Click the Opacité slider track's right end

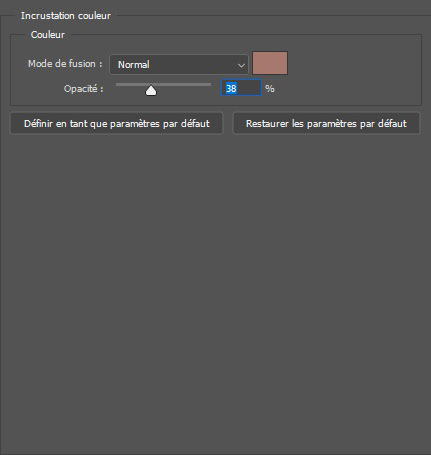tap(209, 85)
